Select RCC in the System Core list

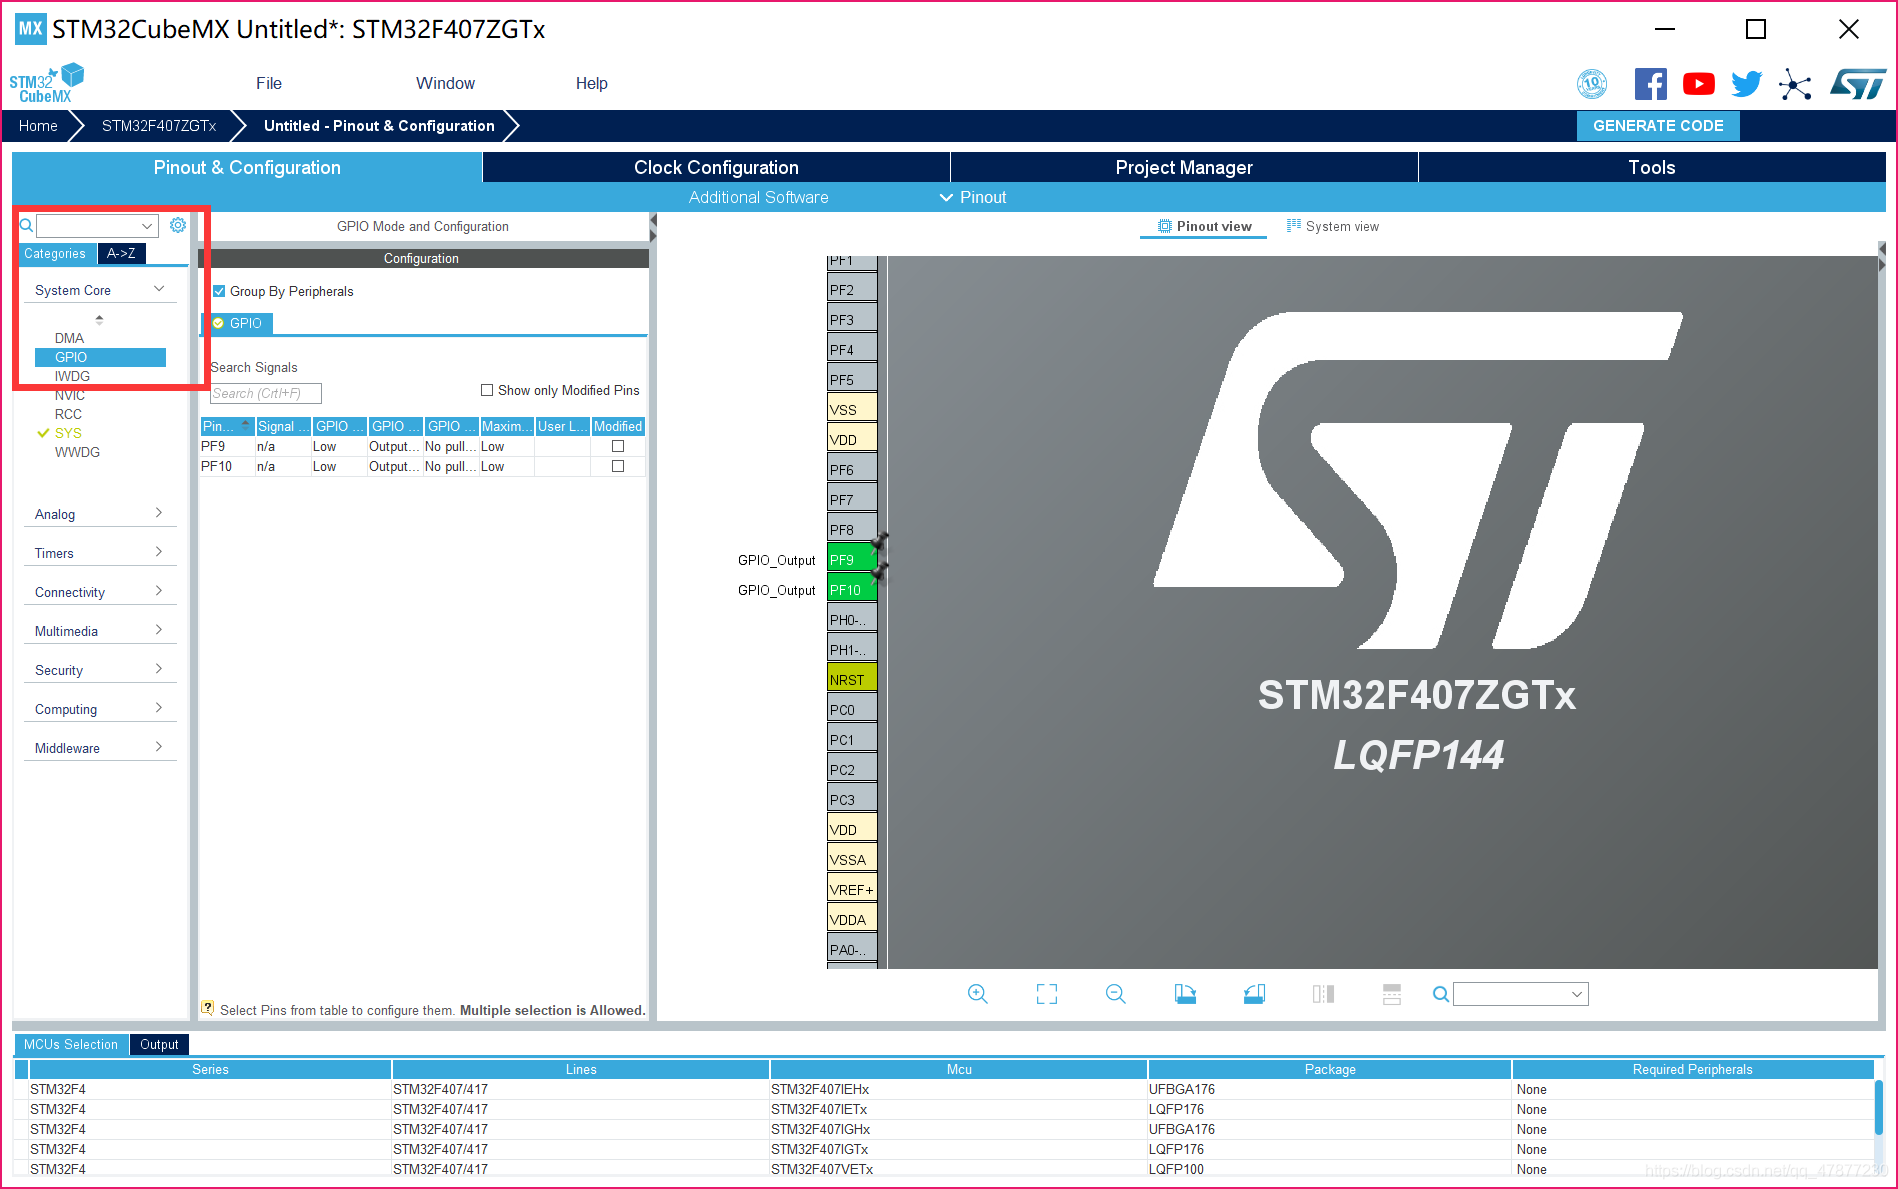(x=68, y=414)
